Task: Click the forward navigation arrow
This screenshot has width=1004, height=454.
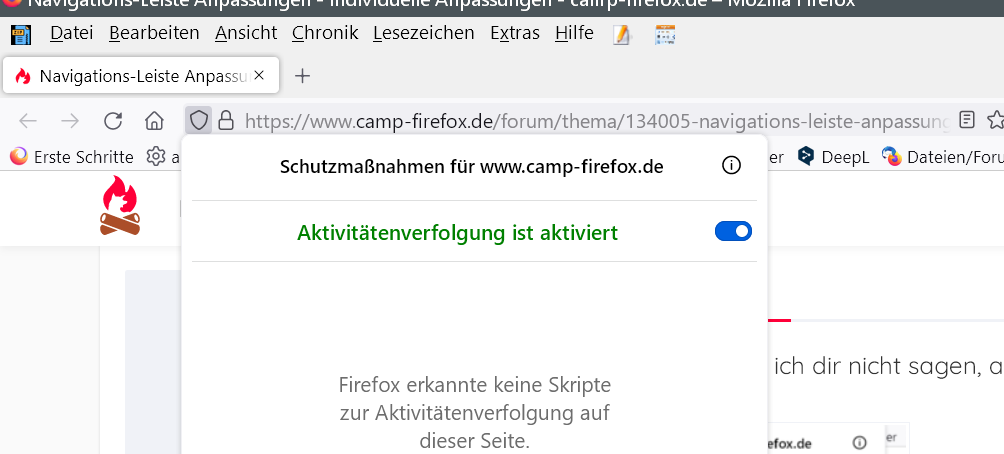Action: [70, 121]
